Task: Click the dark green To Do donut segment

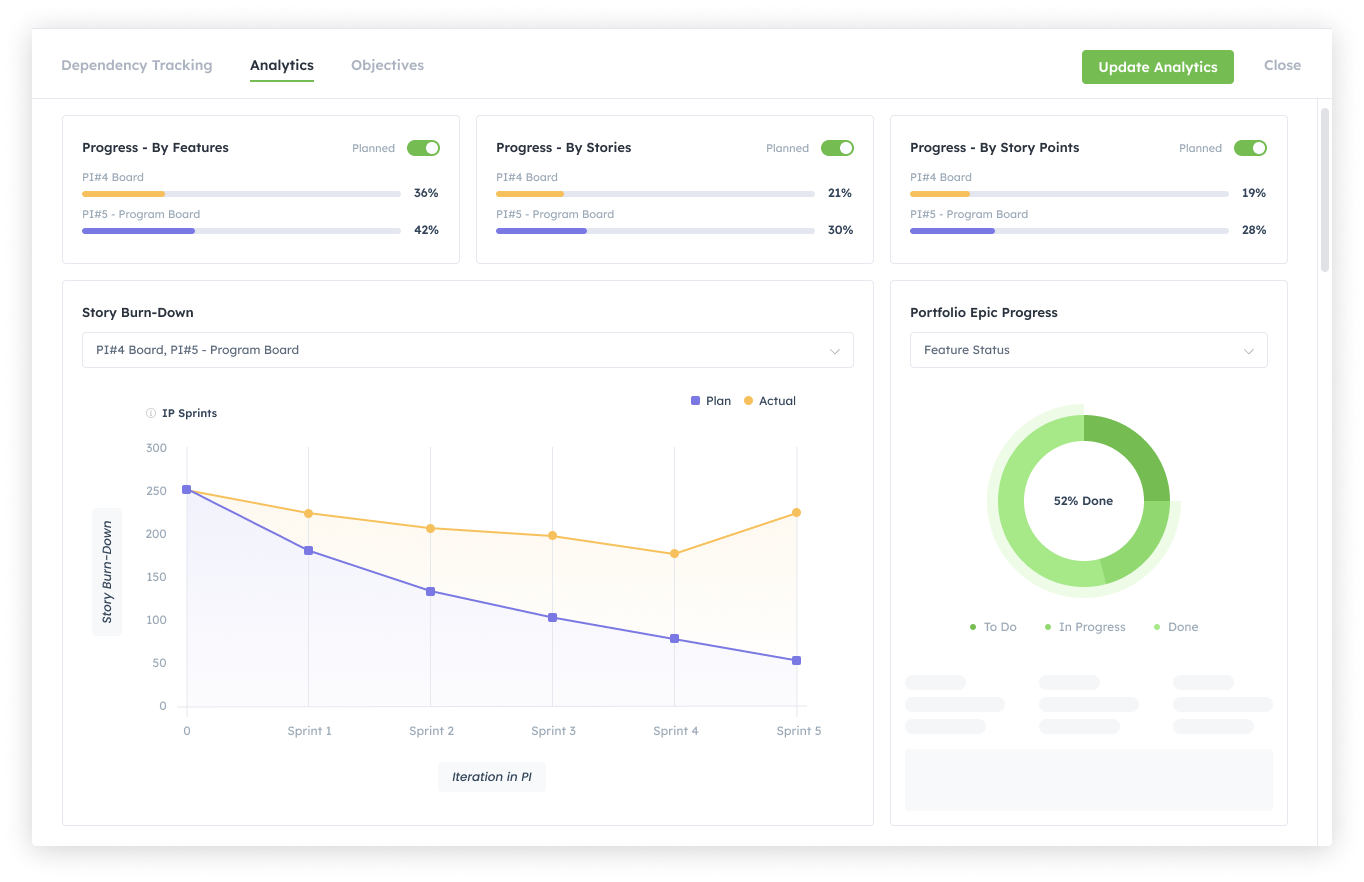Action: (1138, 452)
